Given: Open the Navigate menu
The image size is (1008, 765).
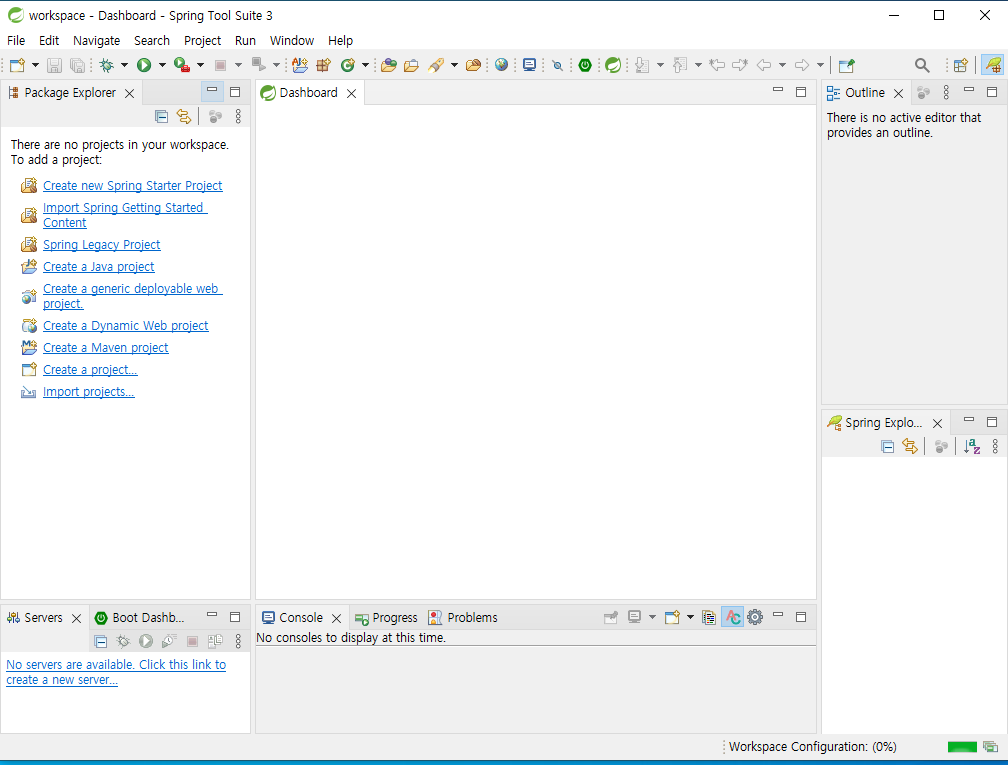Looking at the screenshot, I should click(x=96, y=40).
